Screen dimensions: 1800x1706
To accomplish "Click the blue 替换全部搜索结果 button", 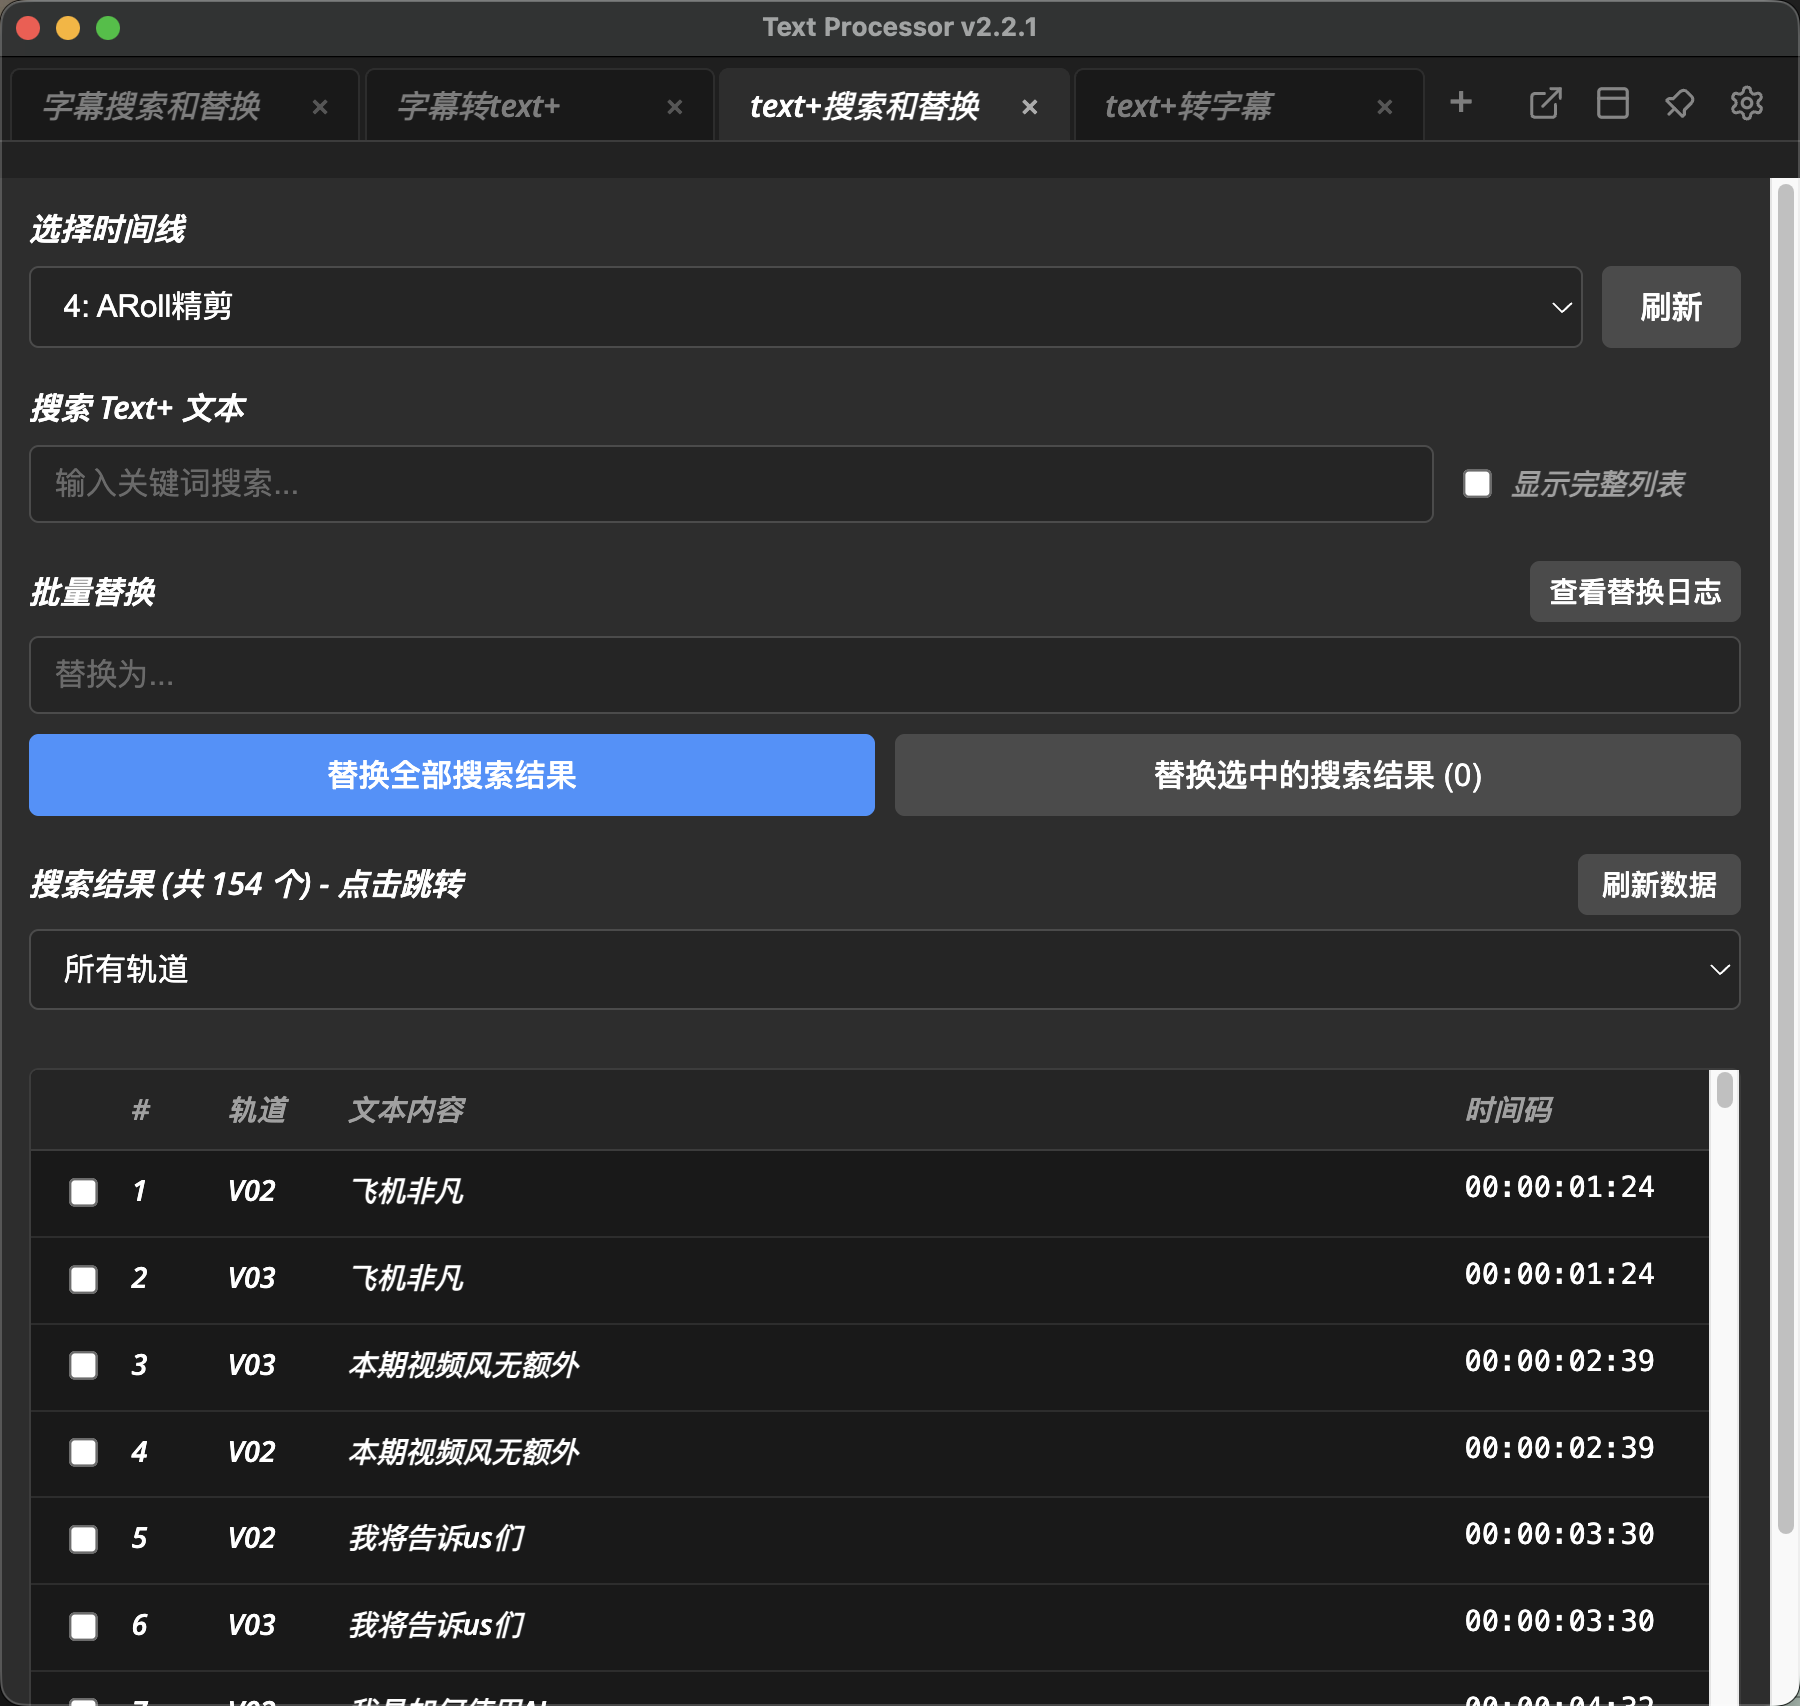I will point(452,775).
